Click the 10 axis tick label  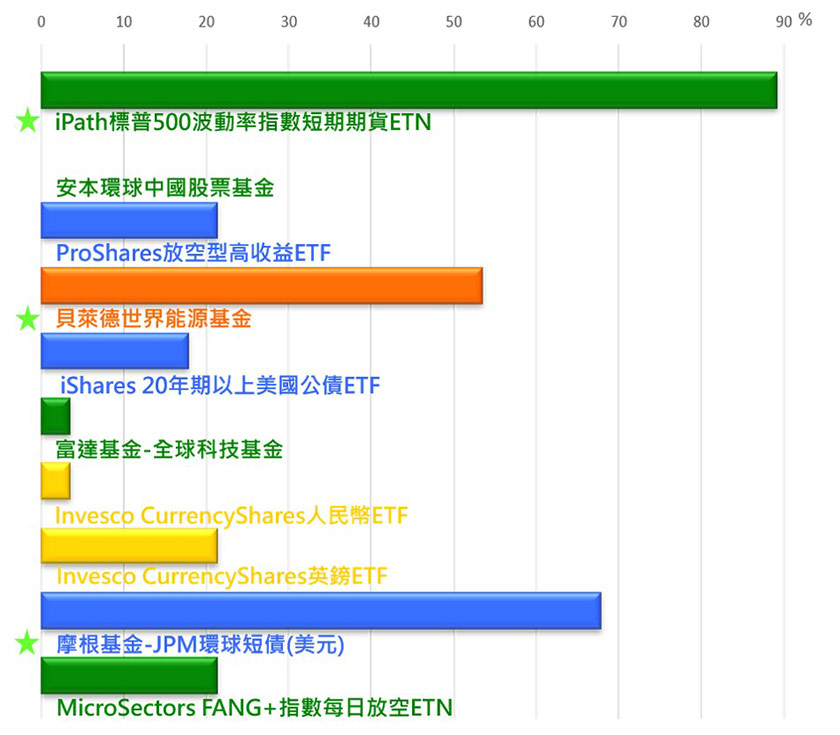[124, 22]
